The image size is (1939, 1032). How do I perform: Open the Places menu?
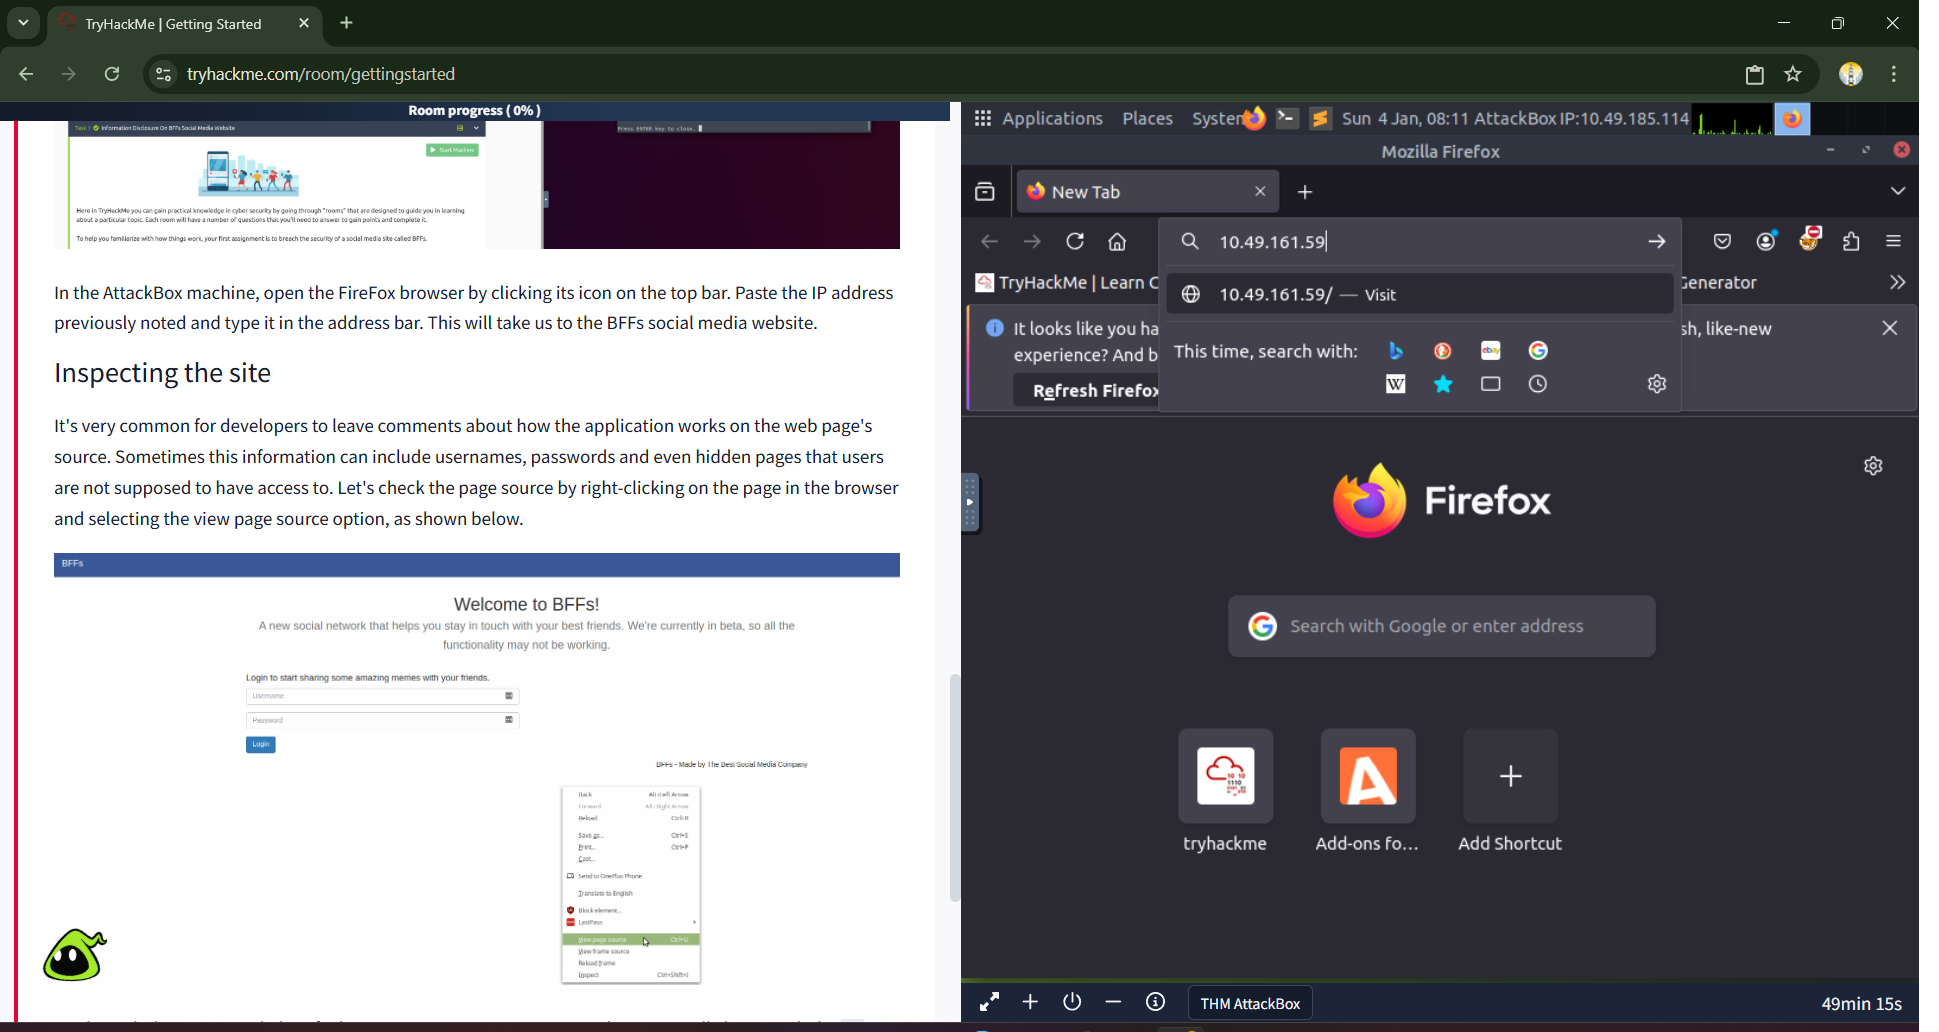(x=1147, y=118)
